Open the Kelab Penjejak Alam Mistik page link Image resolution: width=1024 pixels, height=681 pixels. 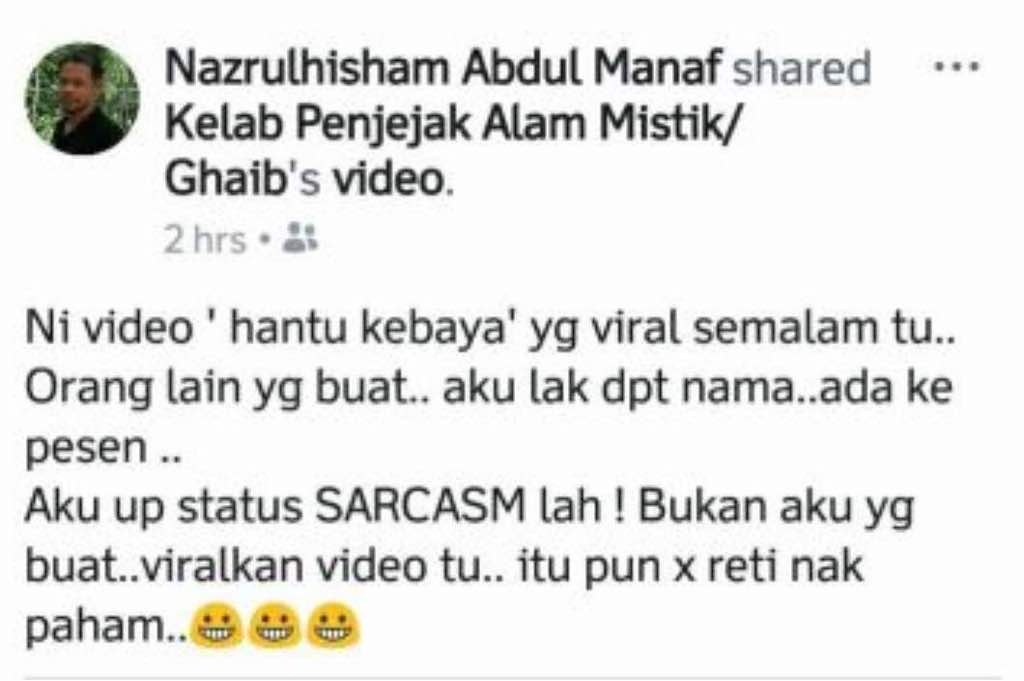(454, 123)
